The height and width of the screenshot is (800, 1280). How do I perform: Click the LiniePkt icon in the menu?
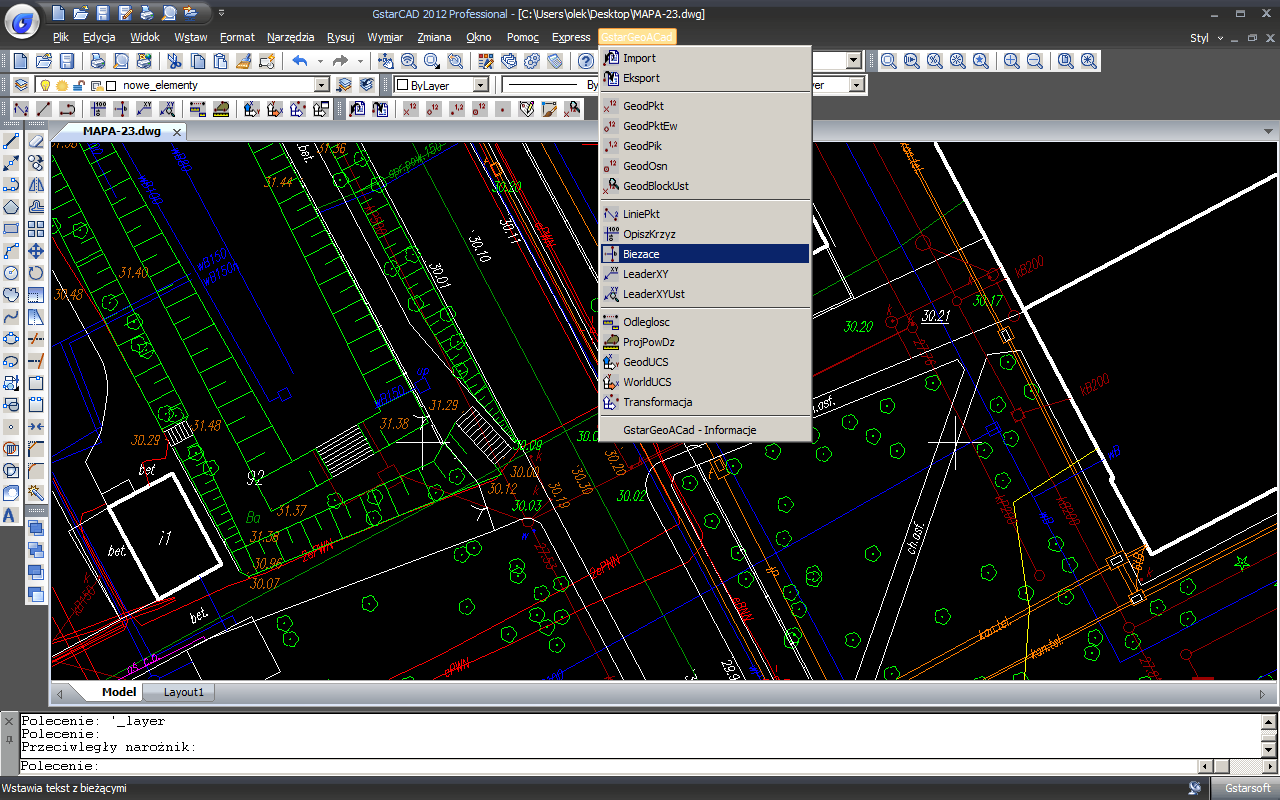click(x=612, y=214)
